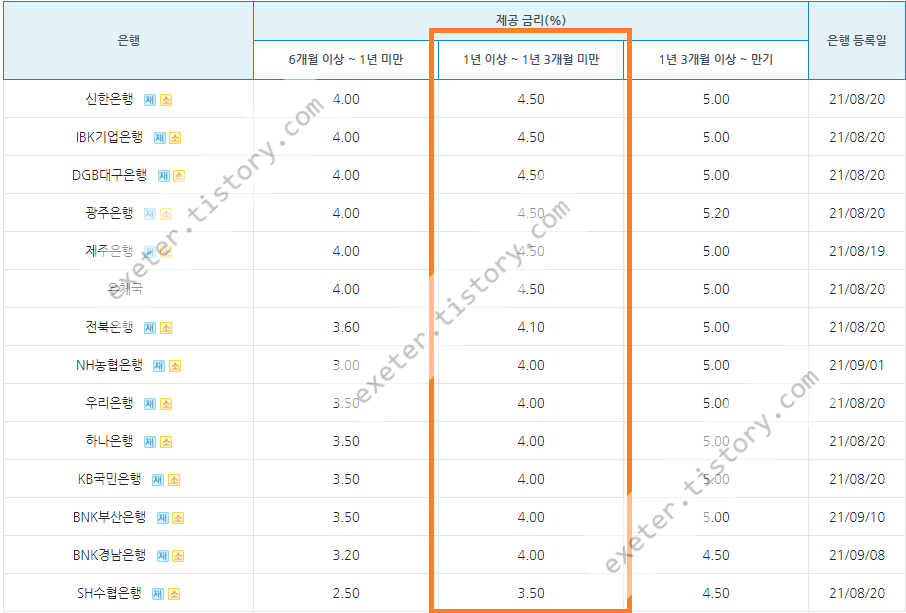
Task: Select the 하나은행 bank name
Action: tap(109, 441)
